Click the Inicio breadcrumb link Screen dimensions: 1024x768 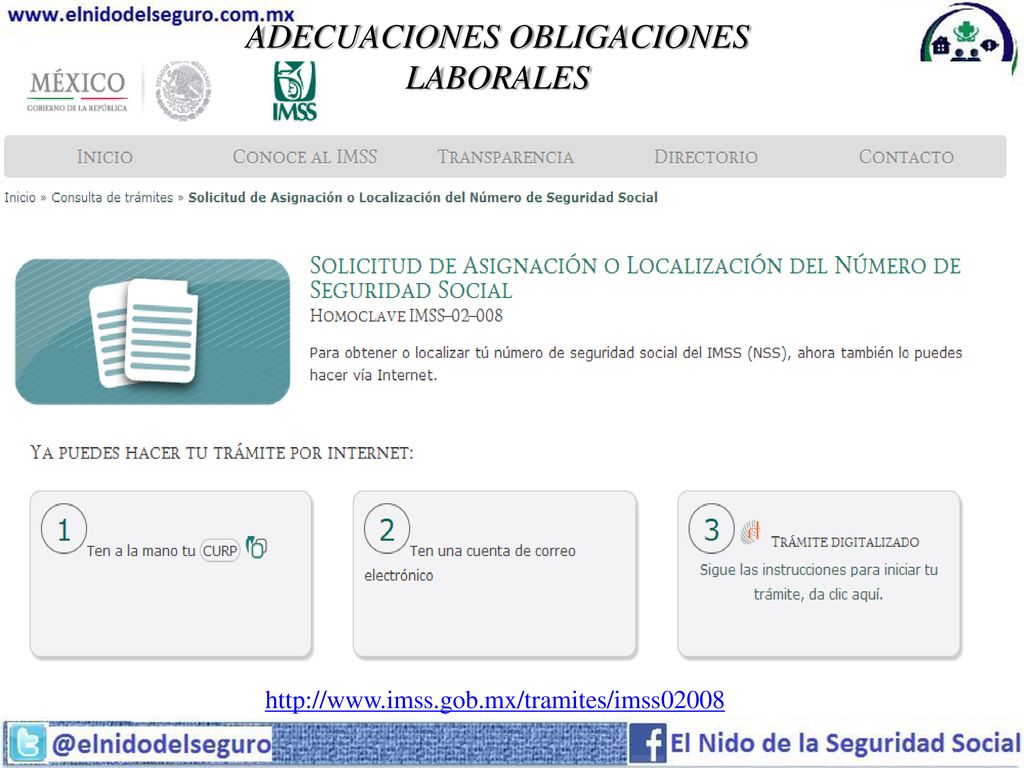20,197
